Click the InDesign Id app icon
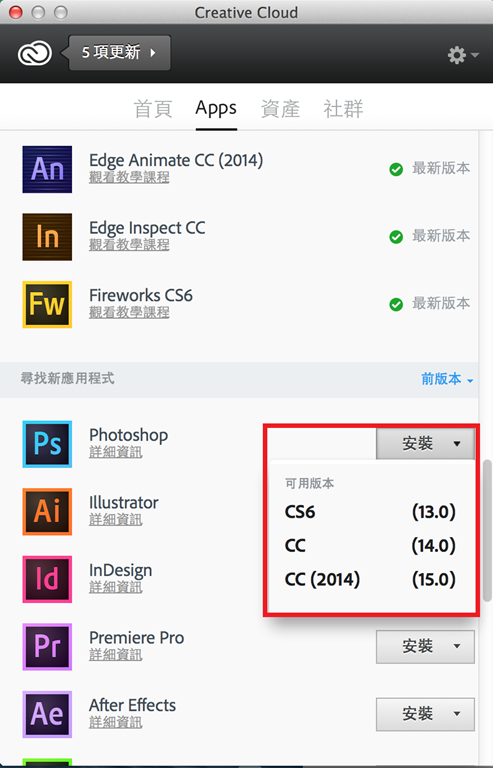The width and height of the screenshot is (493, 768). click(x=47, y=579)
